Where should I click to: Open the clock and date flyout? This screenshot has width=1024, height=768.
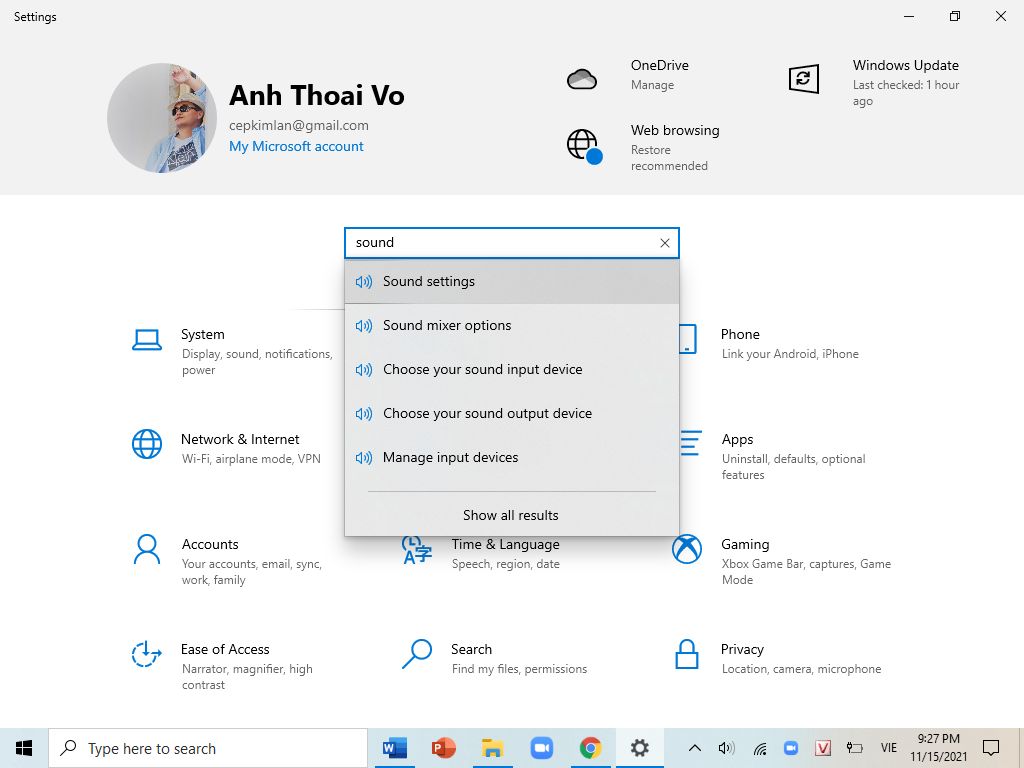point(938,748)
